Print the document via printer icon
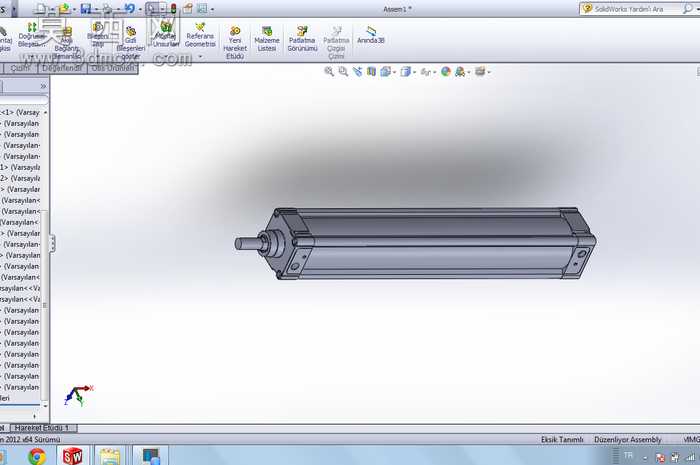Image resolution: width=700 pixels, height=465 pixels. [108, 8]
